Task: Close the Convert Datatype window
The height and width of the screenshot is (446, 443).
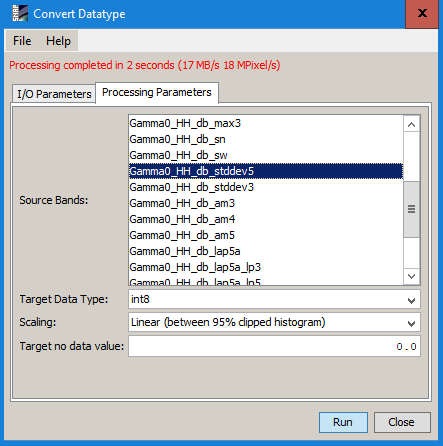Action: [x=422, y=14]
